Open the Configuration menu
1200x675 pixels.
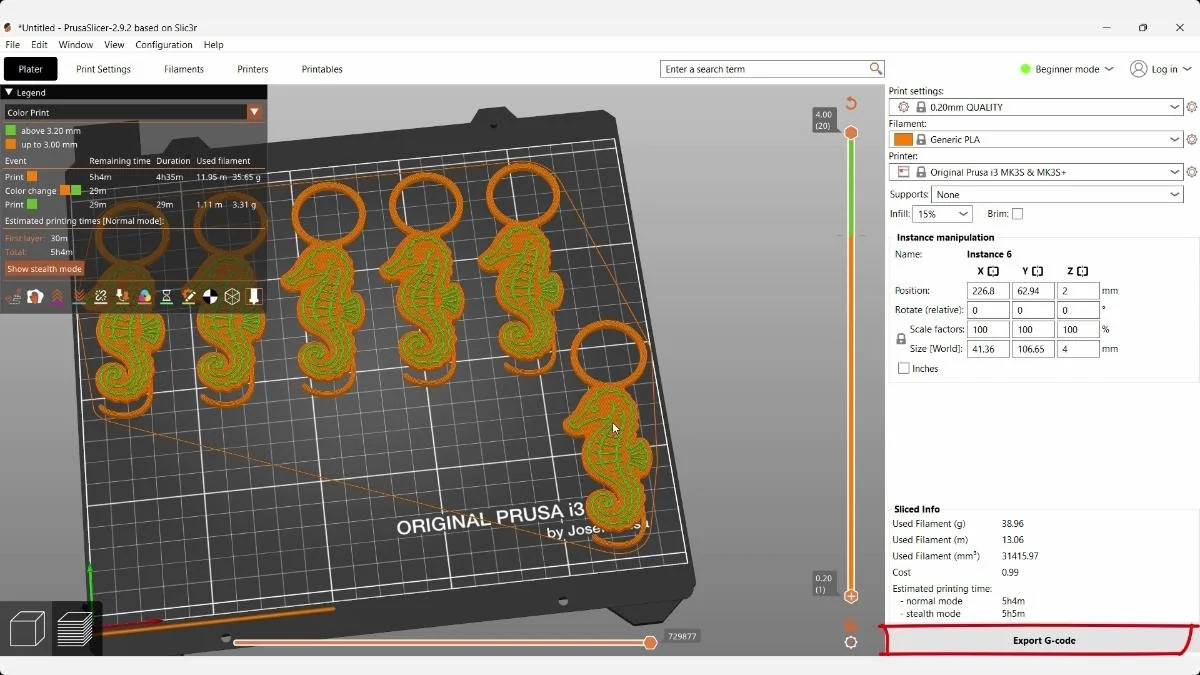tap(164, 45)
